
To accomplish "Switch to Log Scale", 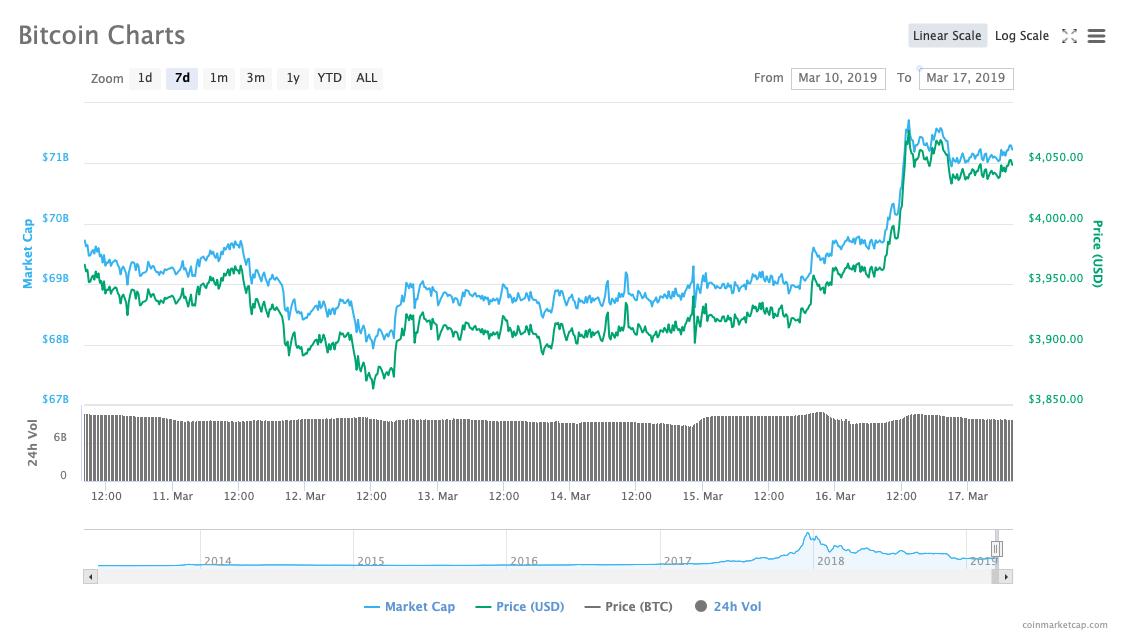I will pos(1021,36).
